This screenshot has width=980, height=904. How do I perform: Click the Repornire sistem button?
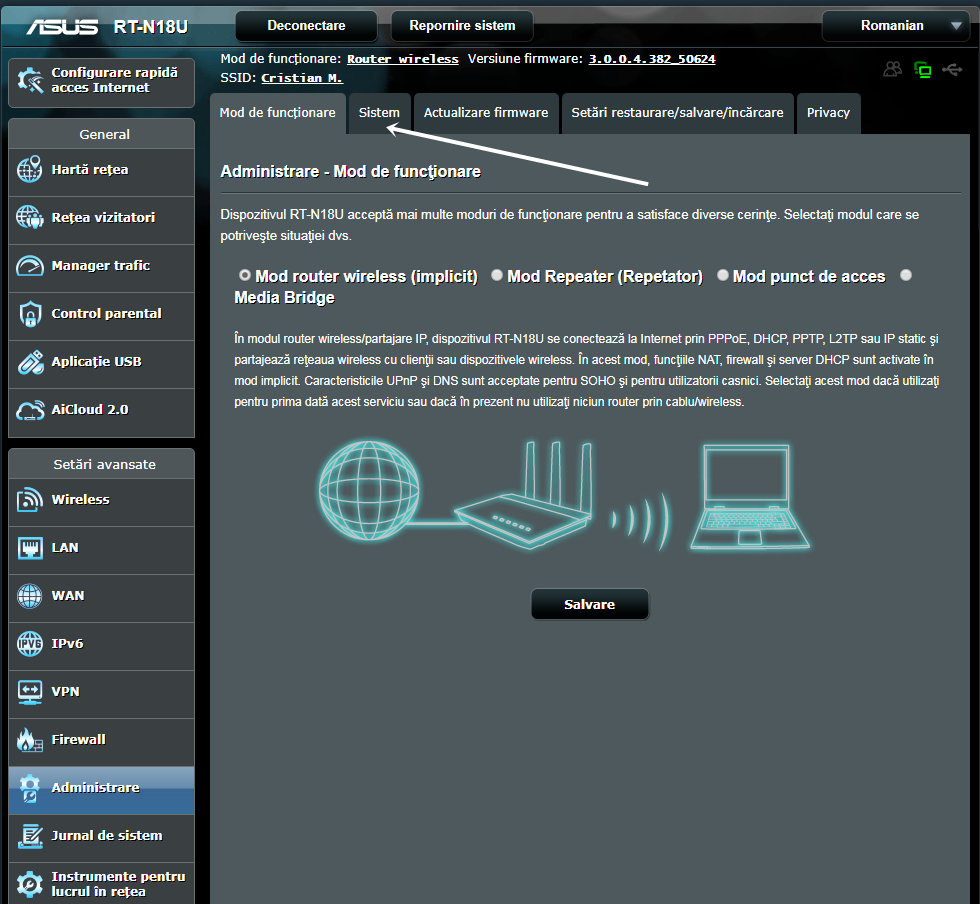(x=462, y=26)
